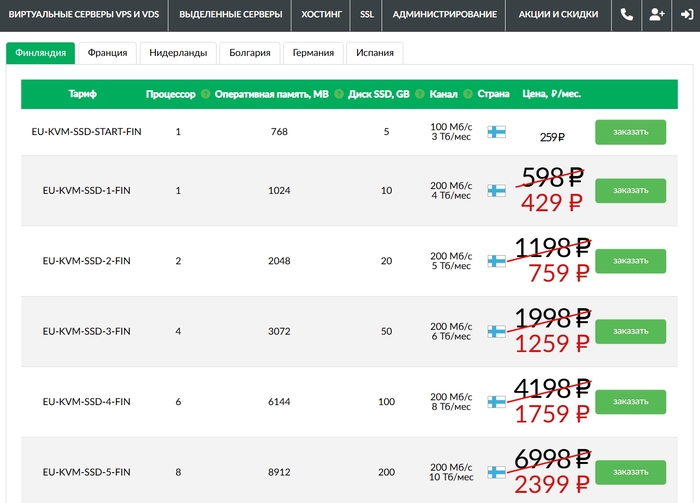Order the EU-KVM-SSD-2-FIN plan

pos(630,261)
